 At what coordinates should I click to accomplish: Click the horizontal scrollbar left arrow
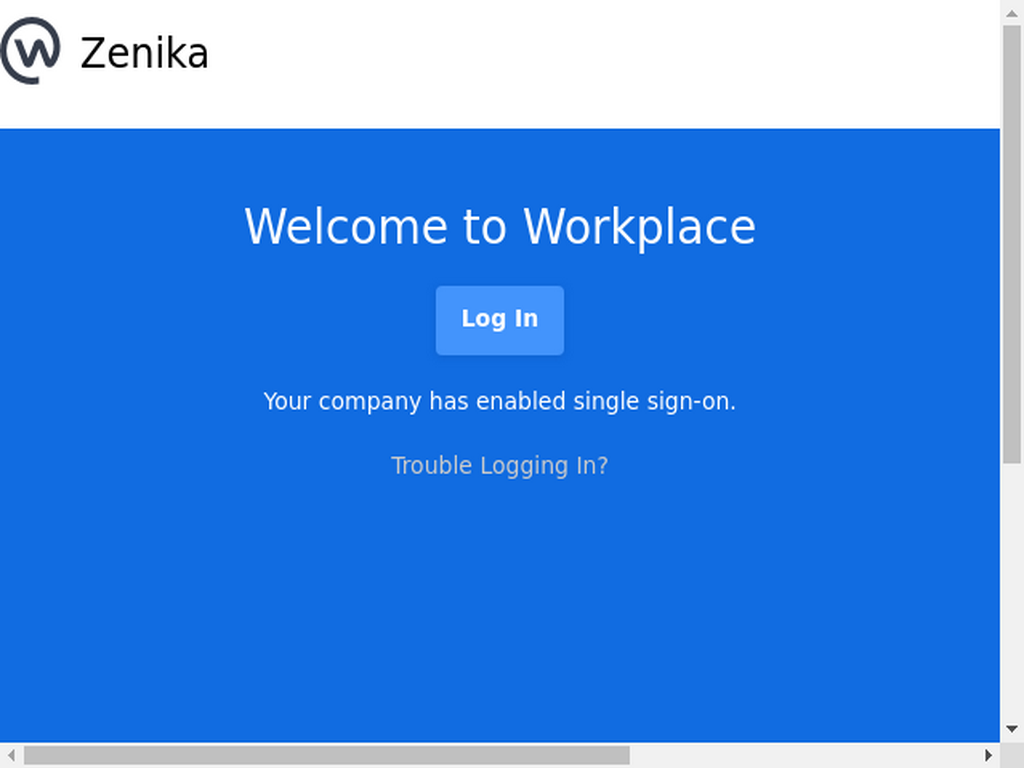point(11,755)
